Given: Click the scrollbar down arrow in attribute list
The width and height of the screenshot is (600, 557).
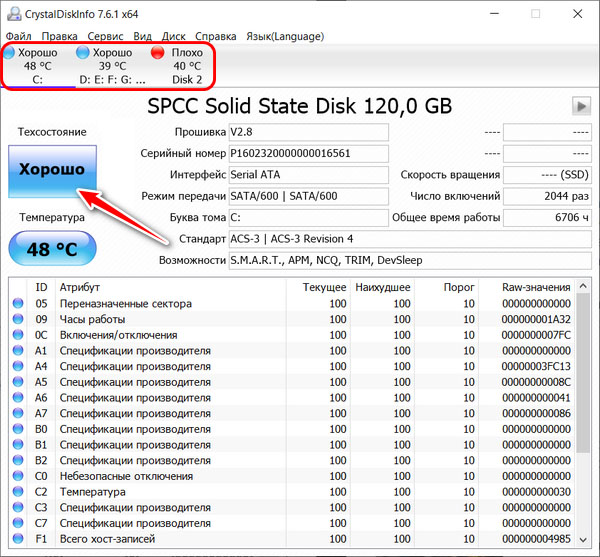Looking at the screenshot, I should 583,540.
